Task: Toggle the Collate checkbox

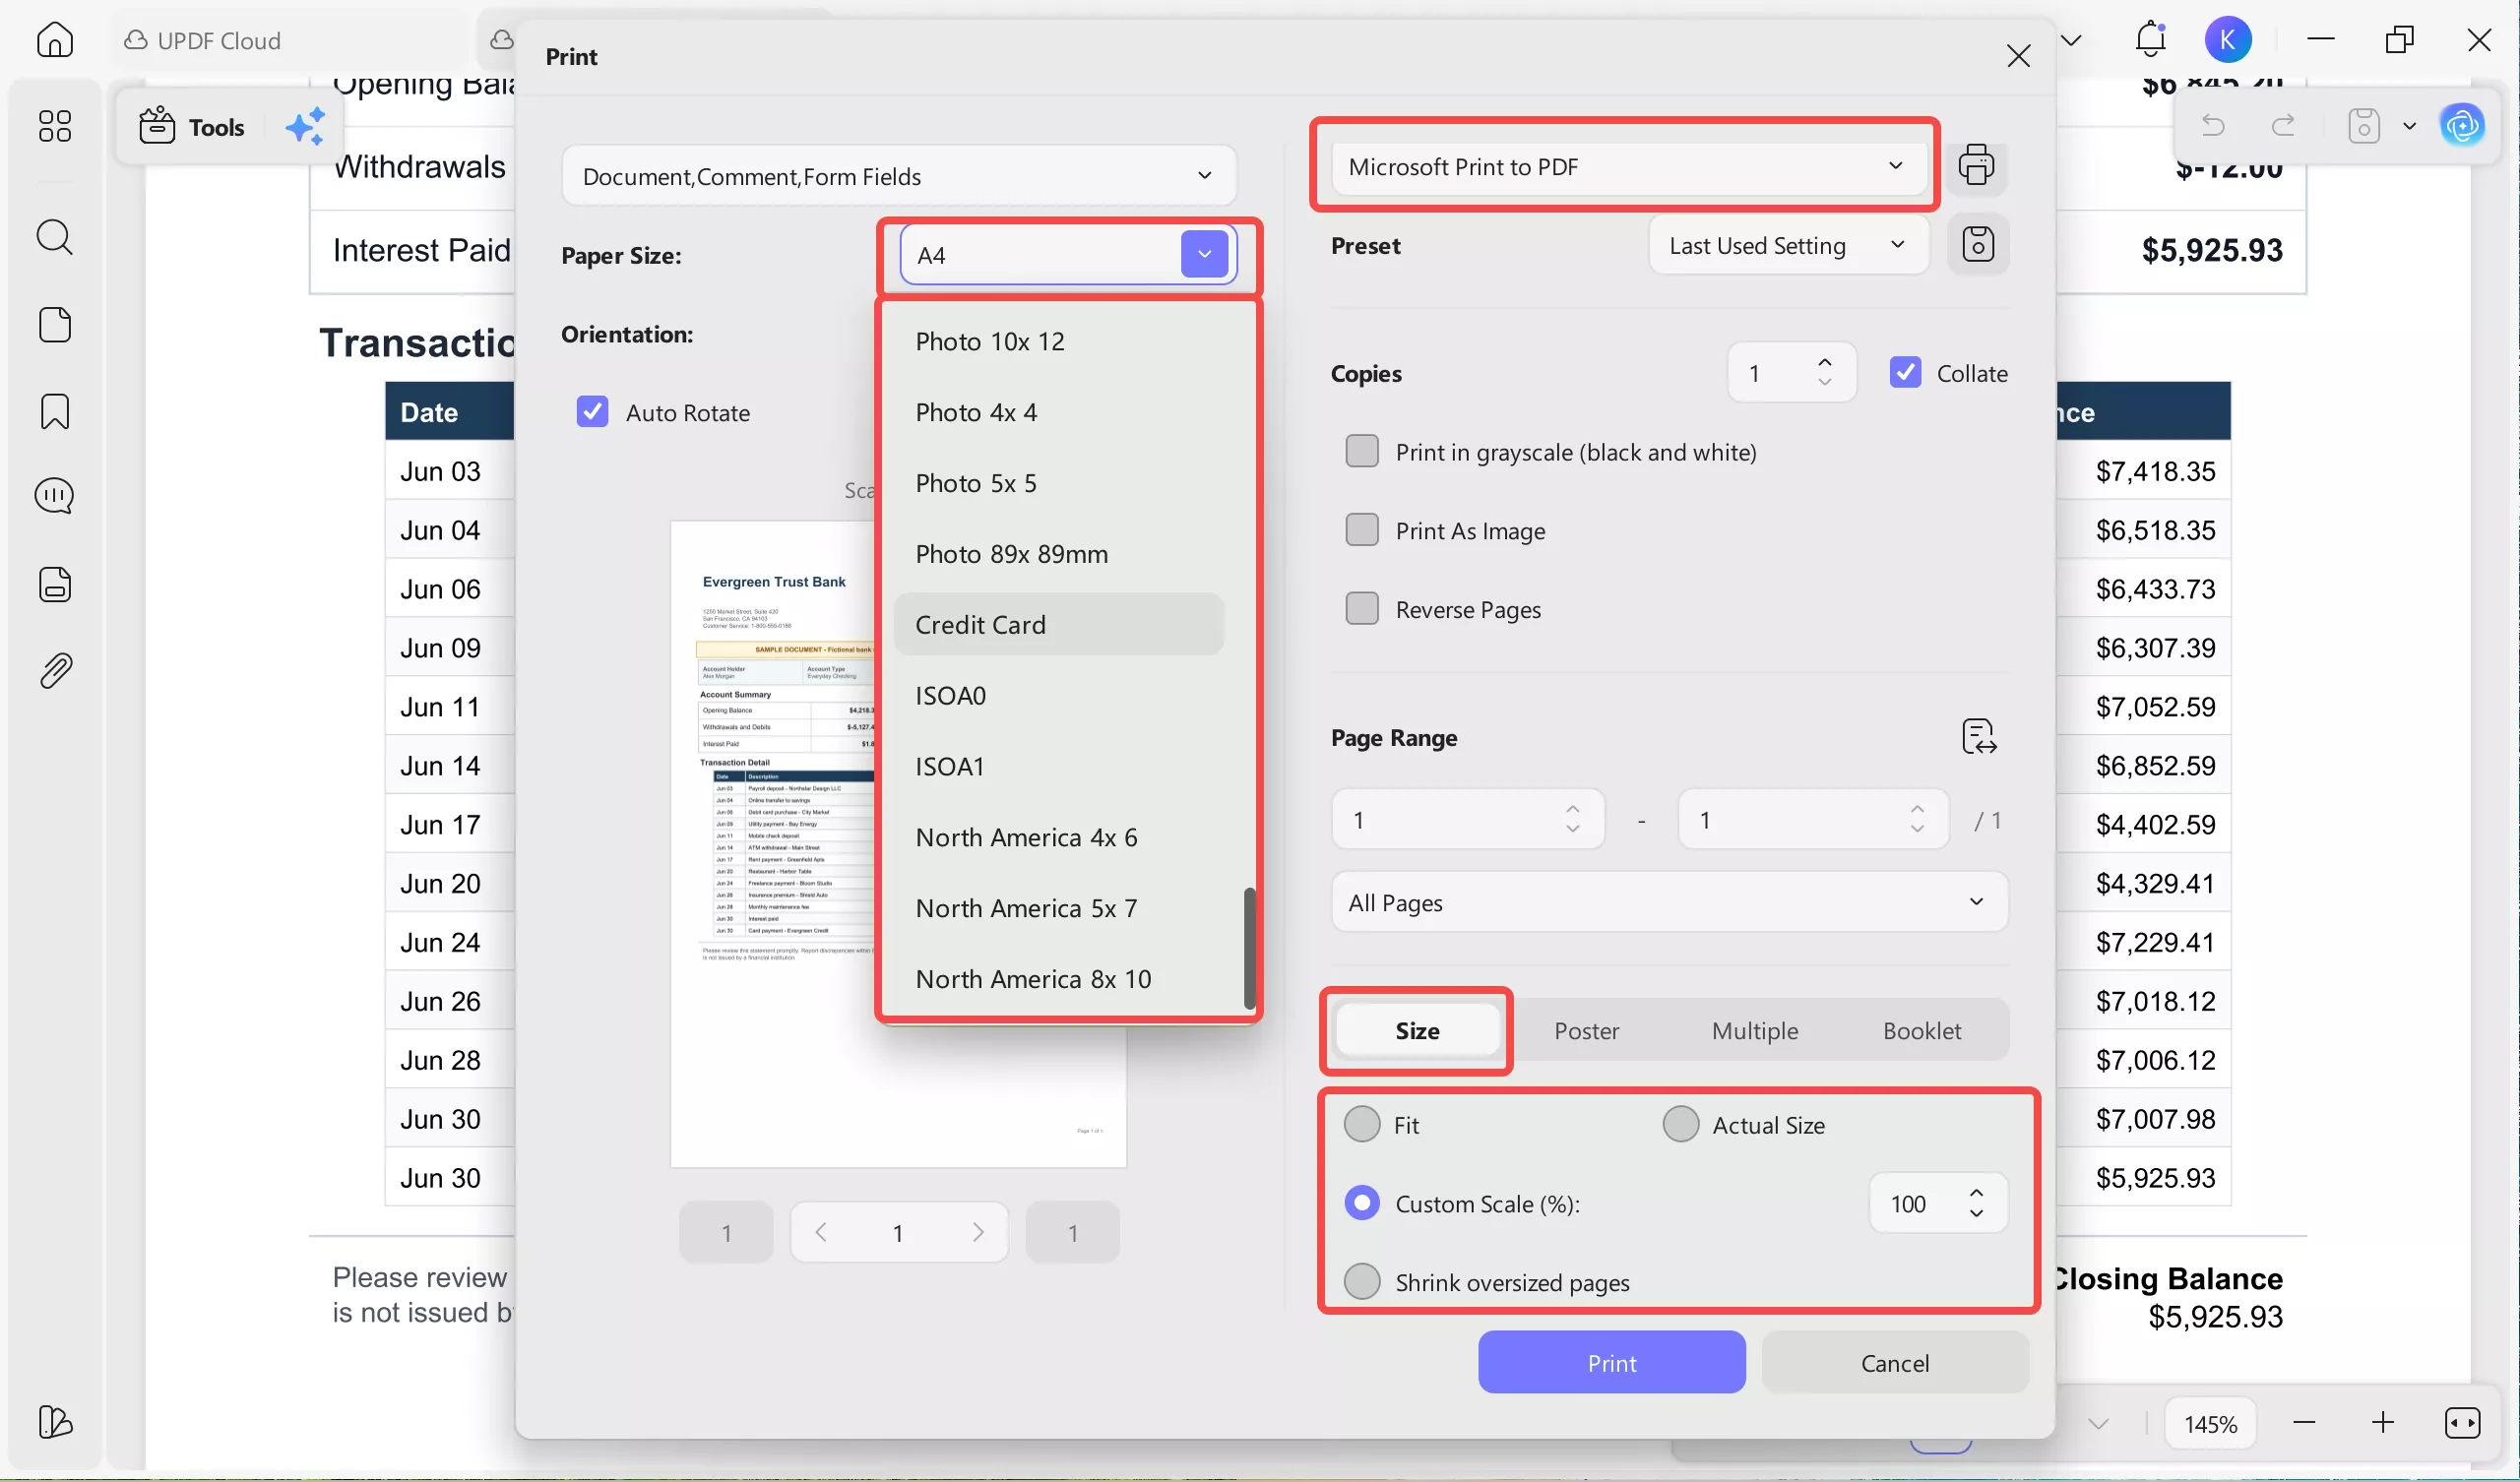Action: point(1905,372)
